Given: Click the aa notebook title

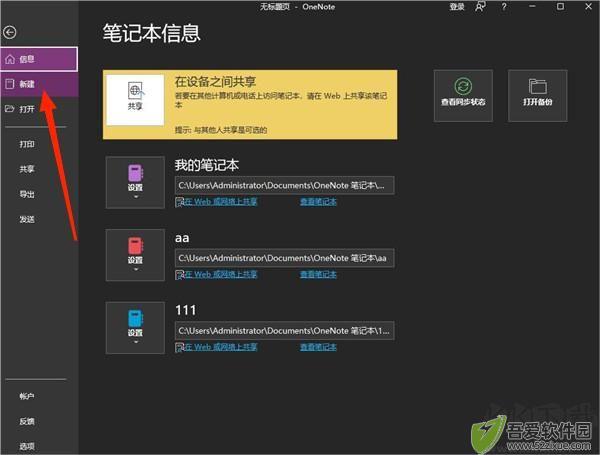Looking at the screenshot, I should [x=182, y=238].
